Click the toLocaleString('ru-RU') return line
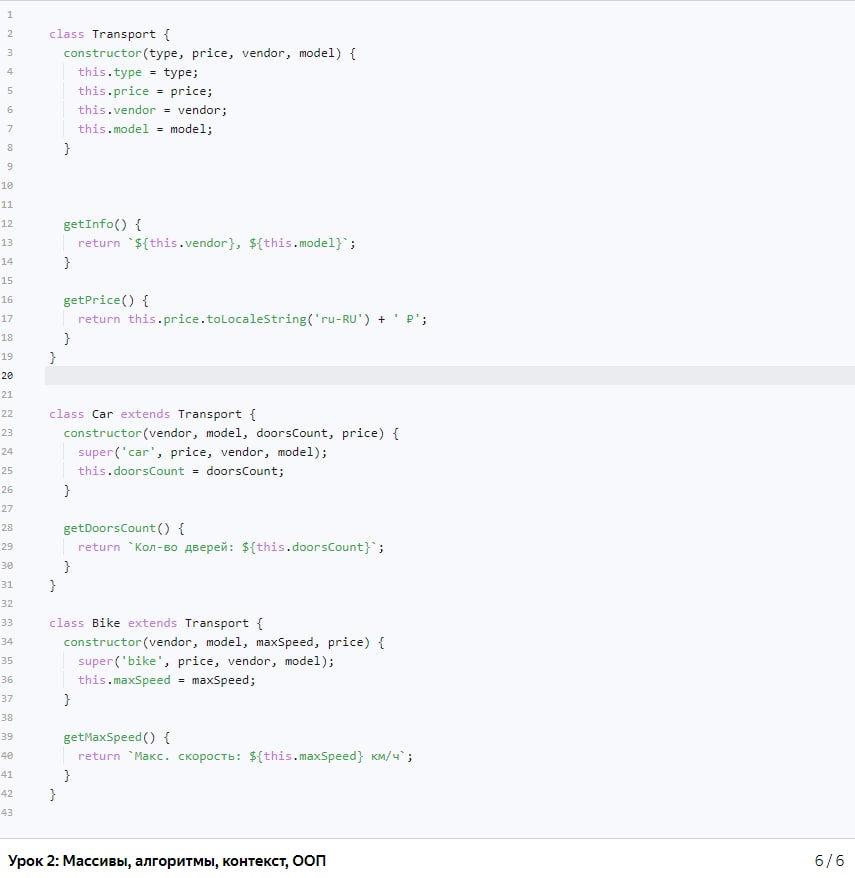855x878 pixels. [x=252, y=319]
